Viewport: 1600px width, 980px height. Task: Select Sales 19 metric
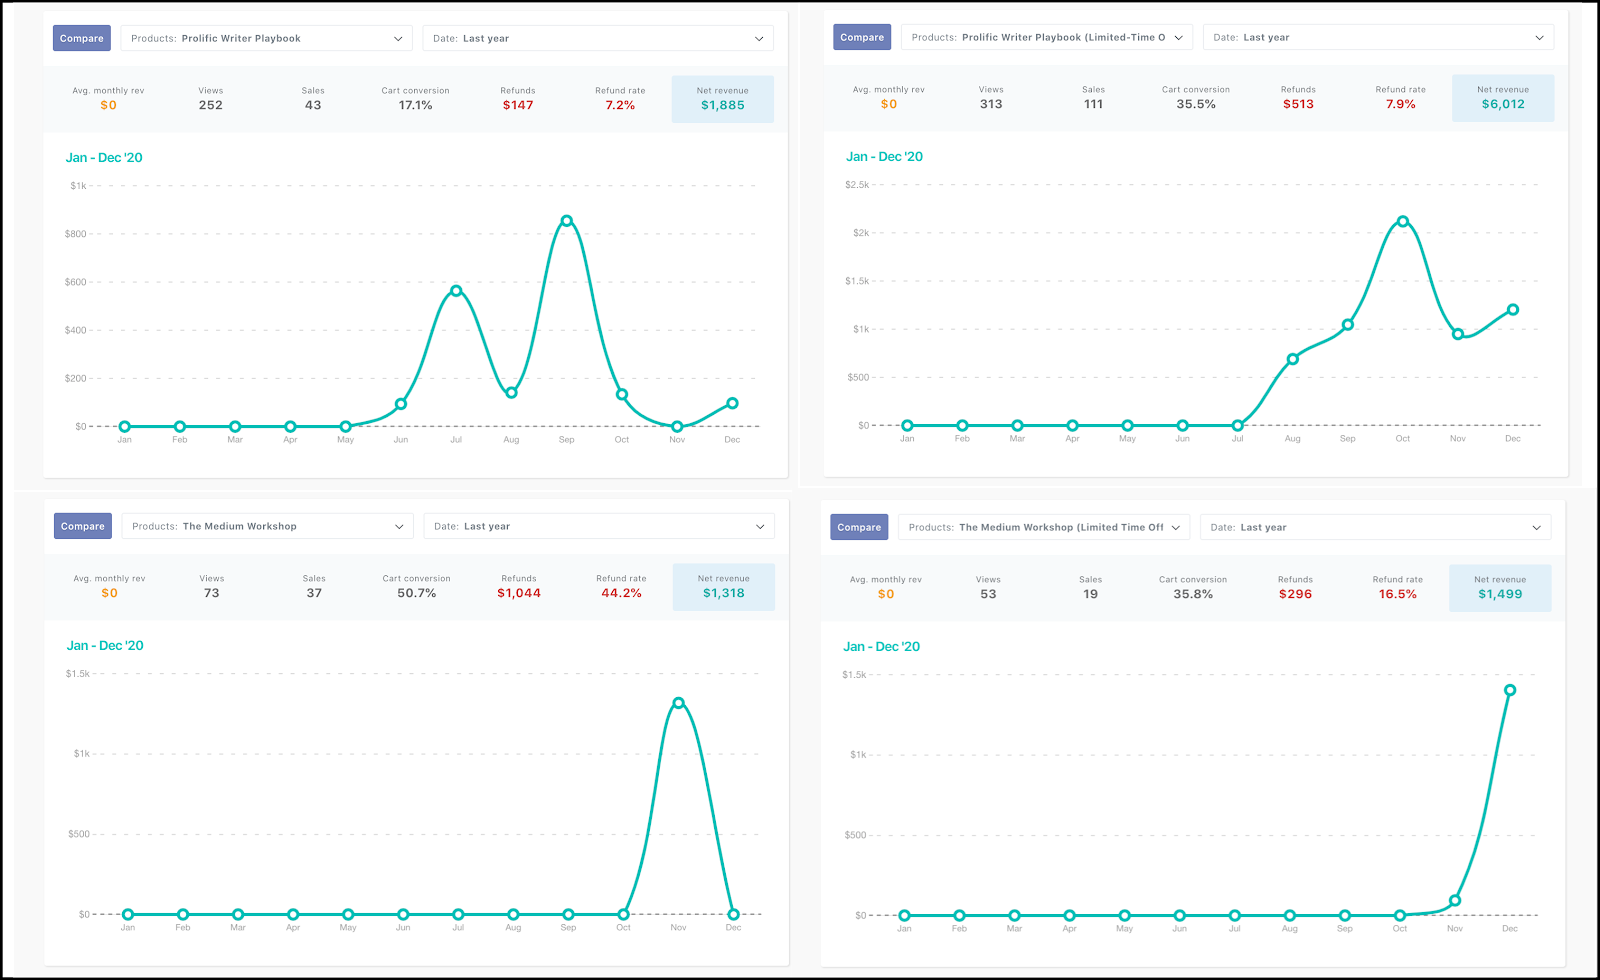(x=1090, y=588)
